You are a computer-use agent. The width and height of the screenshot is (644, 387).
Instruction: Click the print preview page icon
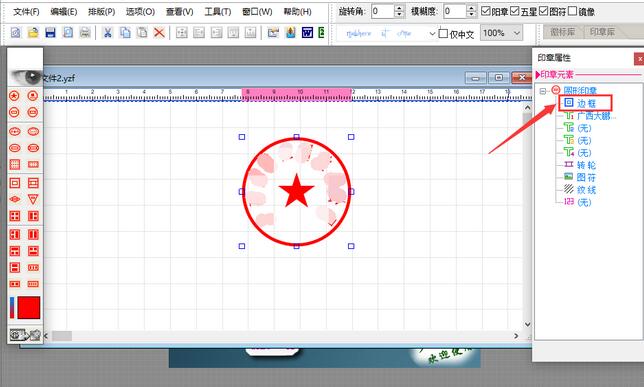coord(68,32)
